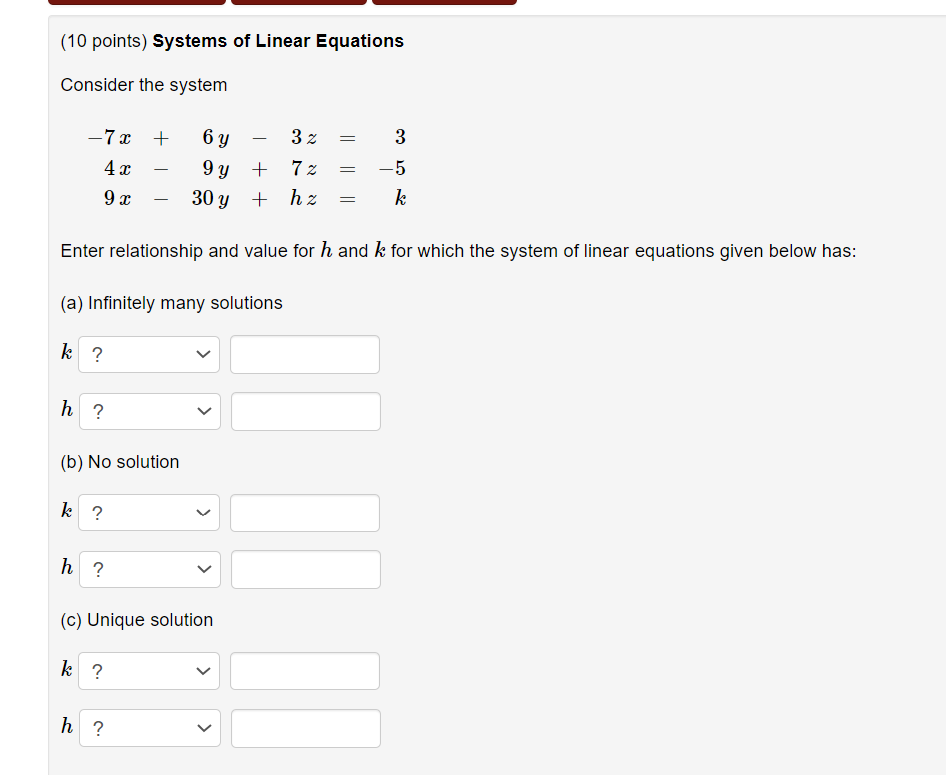Click the chevron on part (b) k selector

coord(203,512)
